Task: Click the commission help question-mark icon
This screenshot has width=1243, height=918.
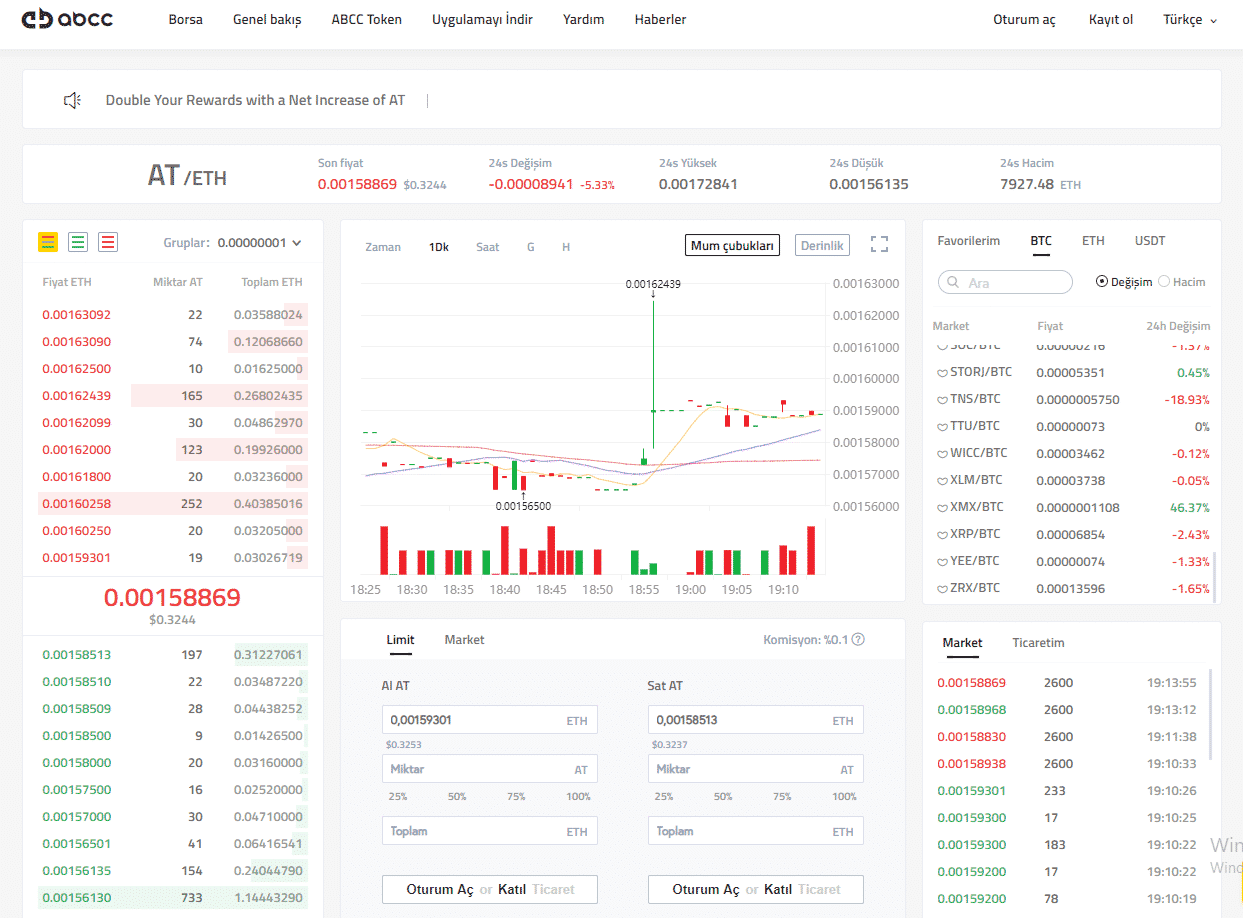Action: (x=857, y=640)
